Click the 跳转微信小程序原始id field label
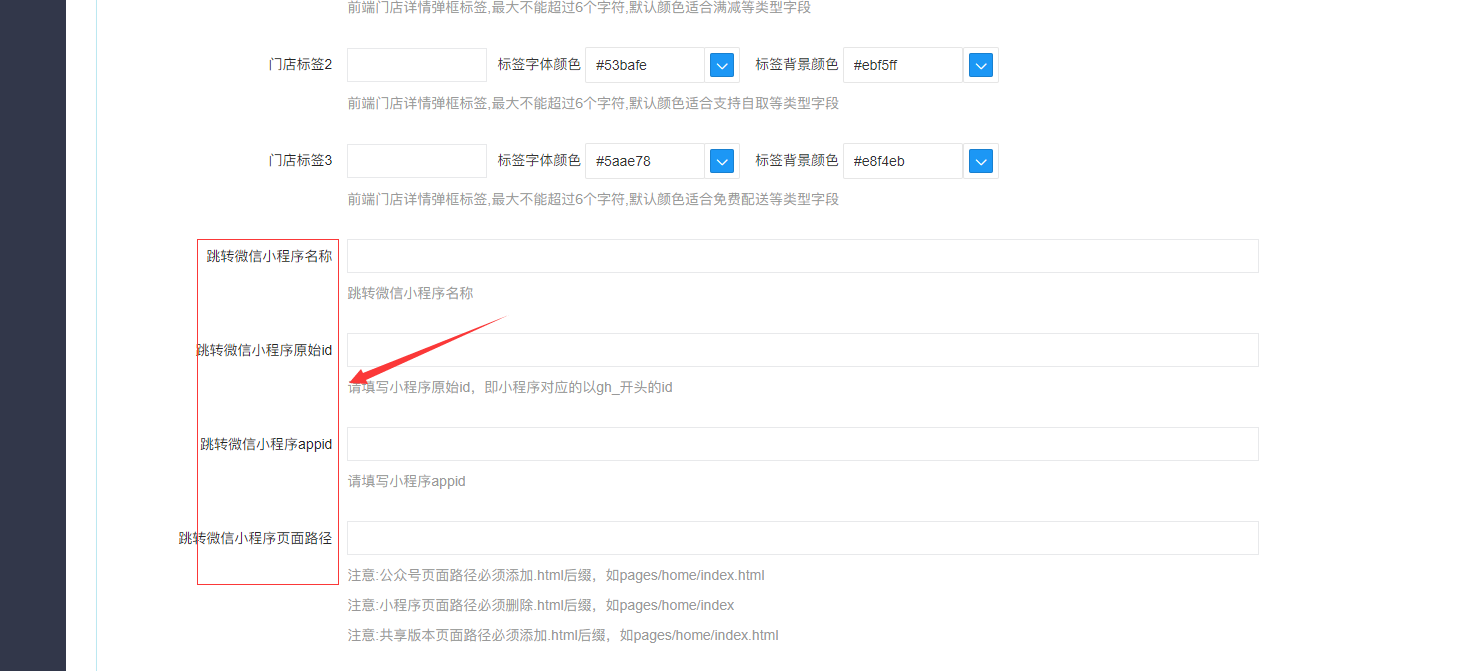Image resolution: width=1465 pixels, height=671 pixels. coord(264,350)
